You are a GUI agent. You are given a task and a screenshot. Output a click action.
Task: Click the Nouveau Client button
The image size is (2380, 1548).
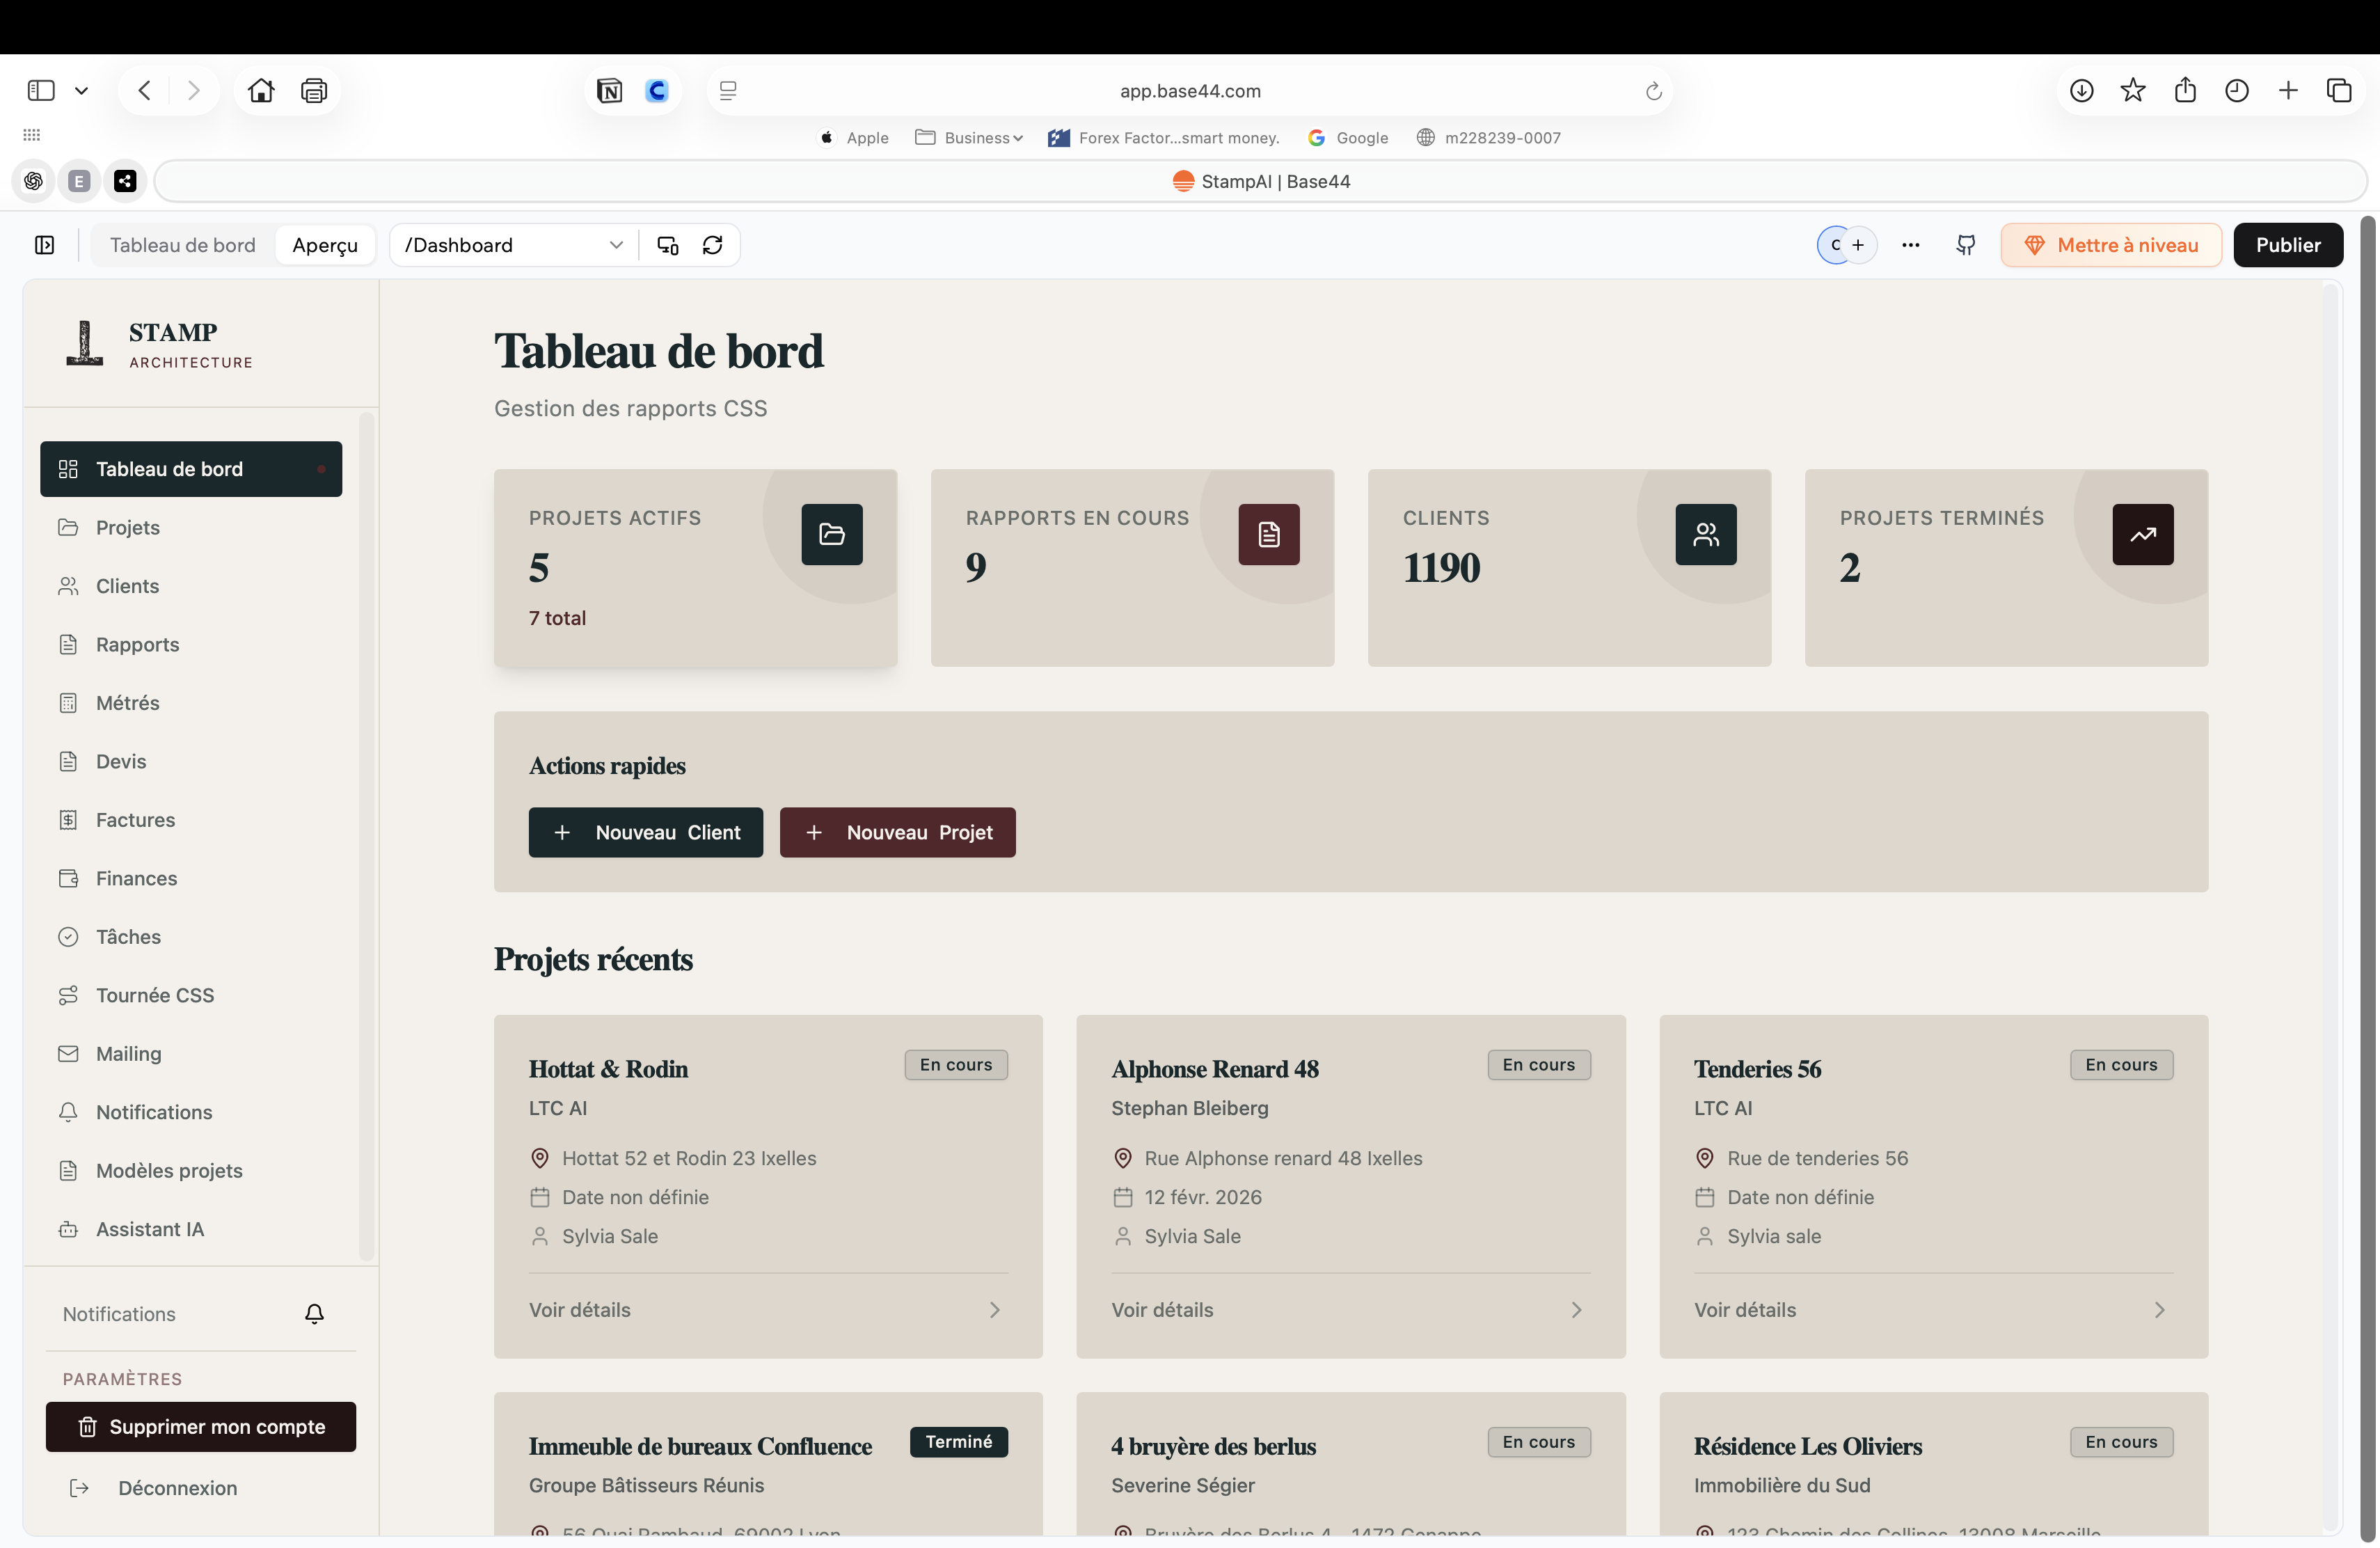click(646, 833)
